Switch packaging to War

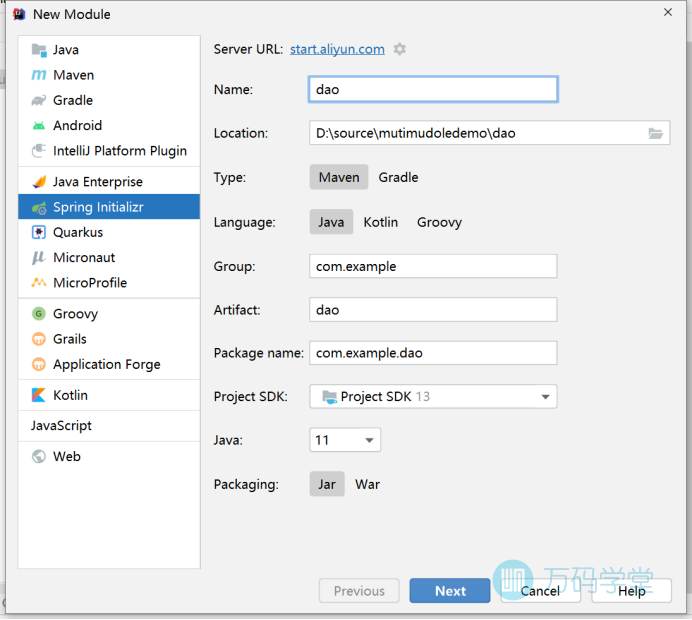tap(367, 485)
